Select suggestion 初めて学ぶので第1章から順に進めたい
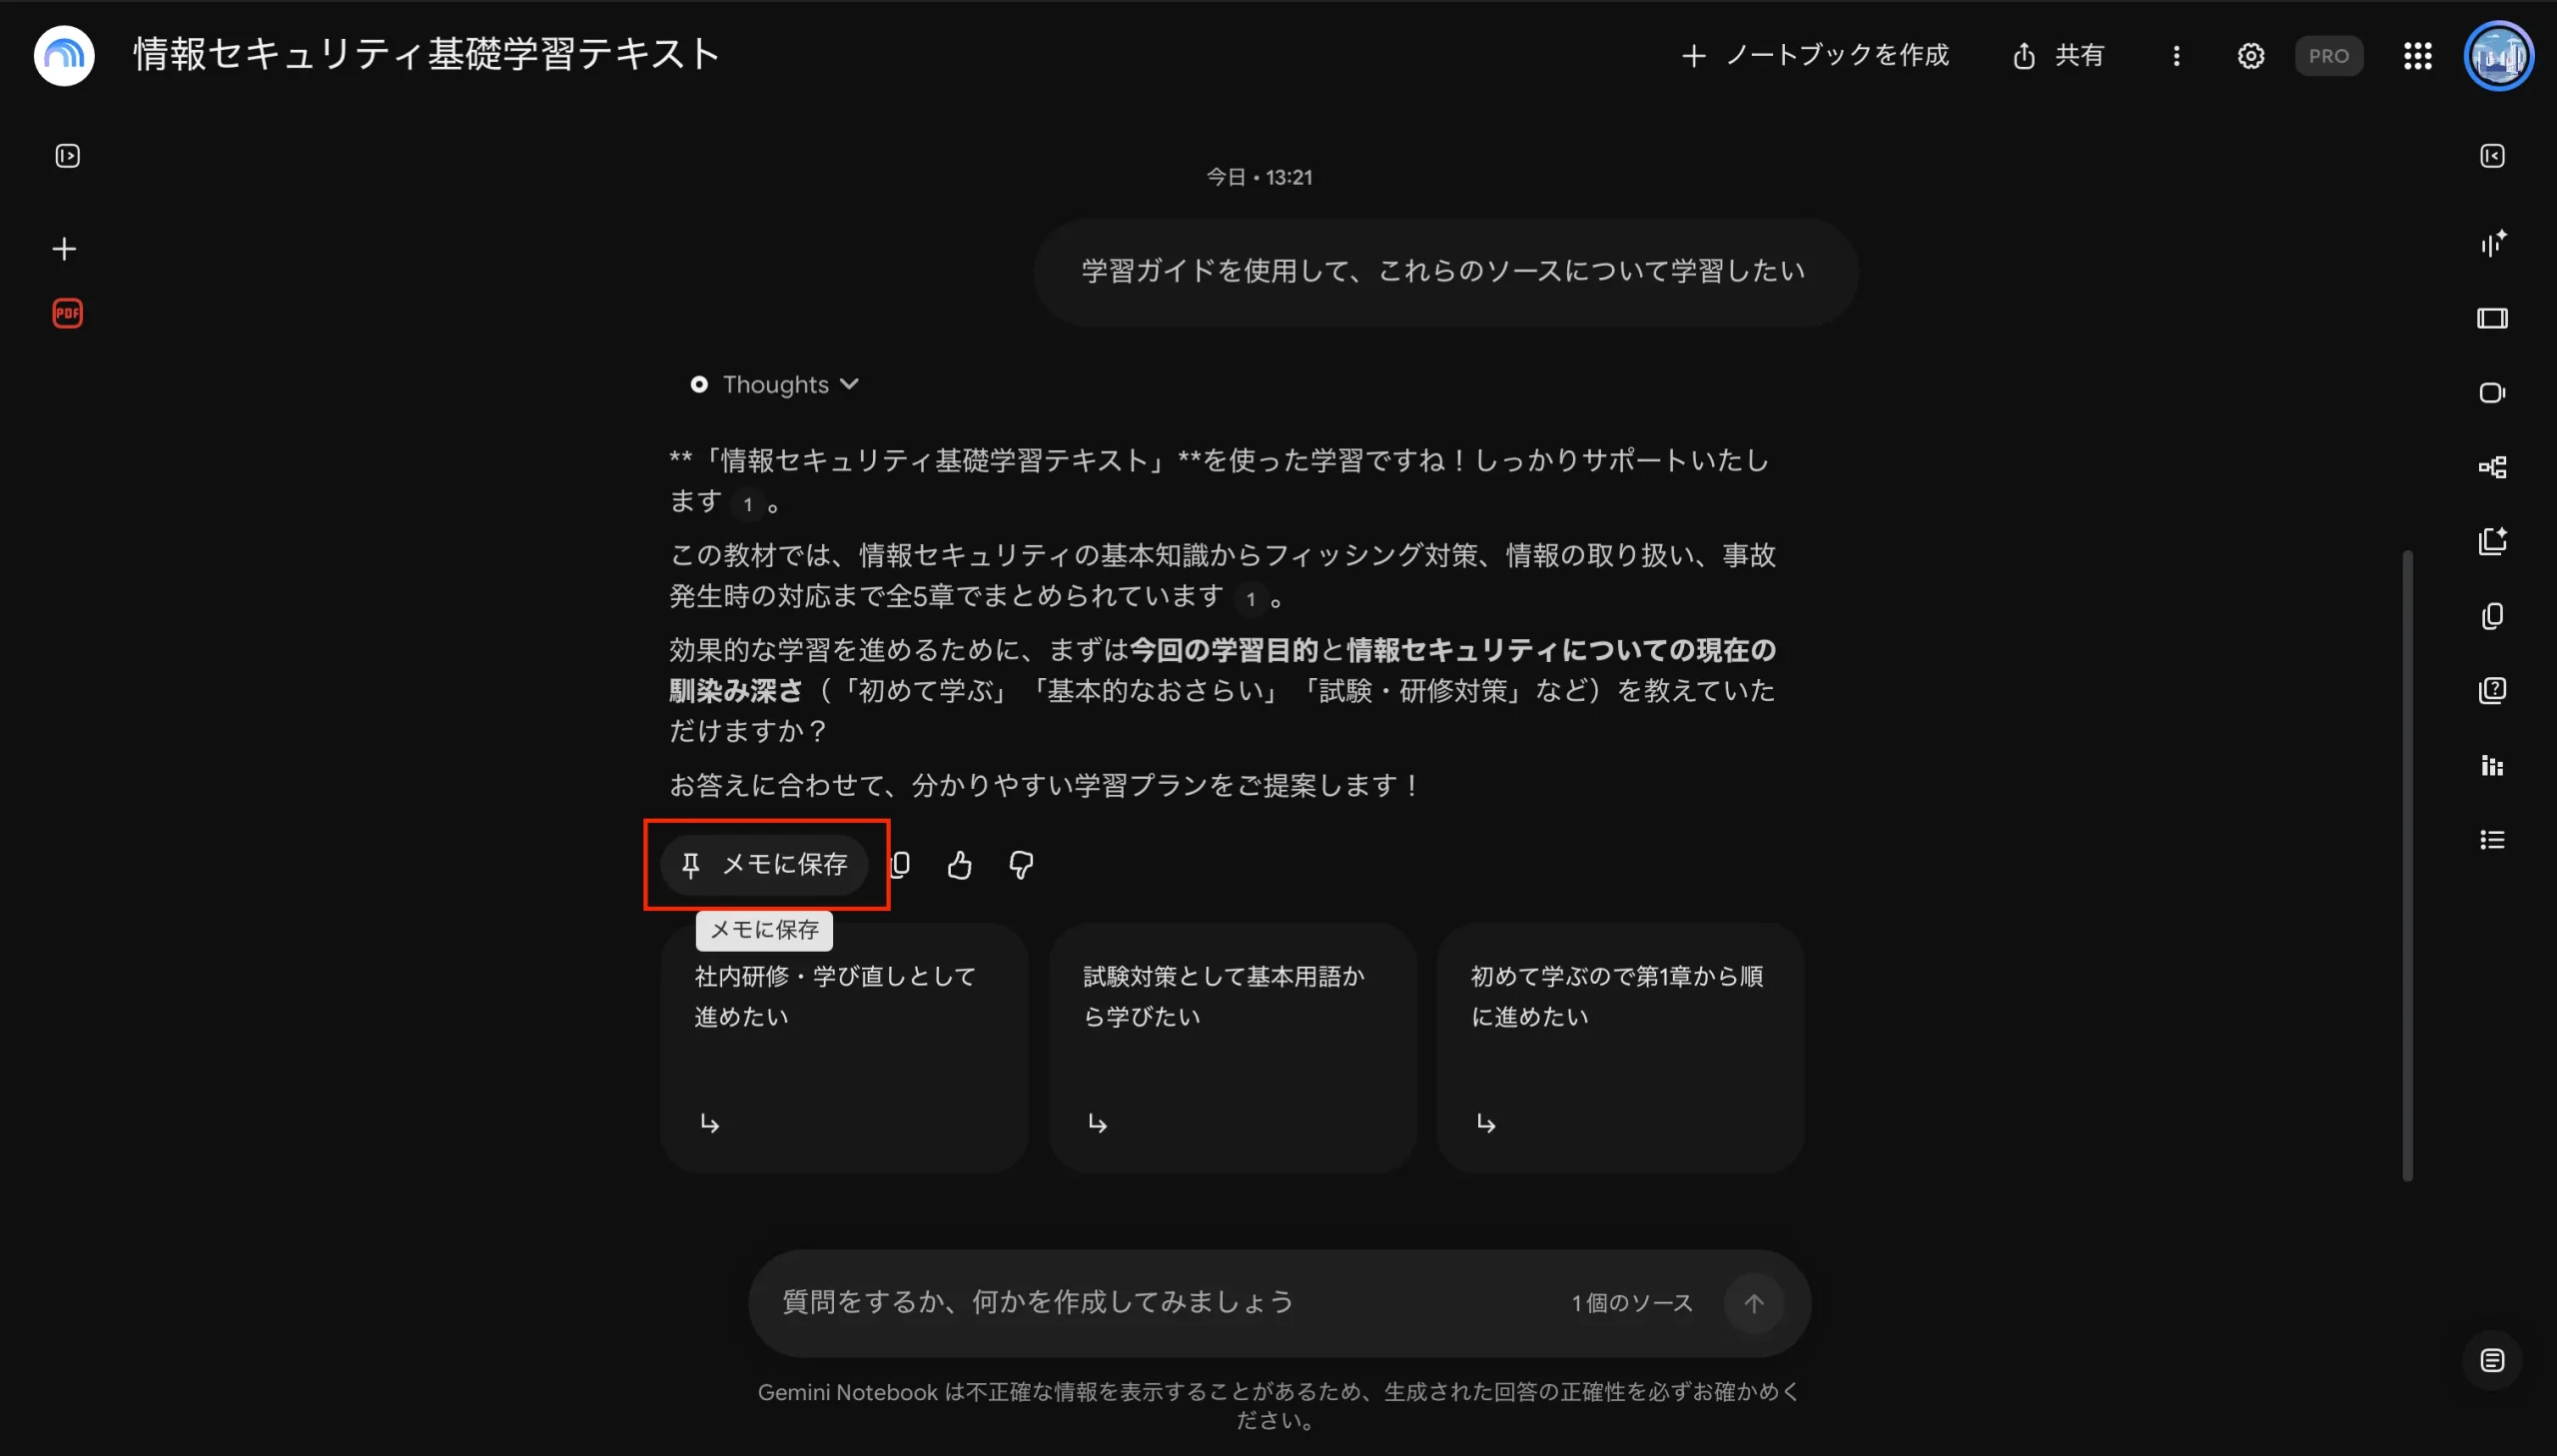 pyautogui.click(x=1620, y=1048)
